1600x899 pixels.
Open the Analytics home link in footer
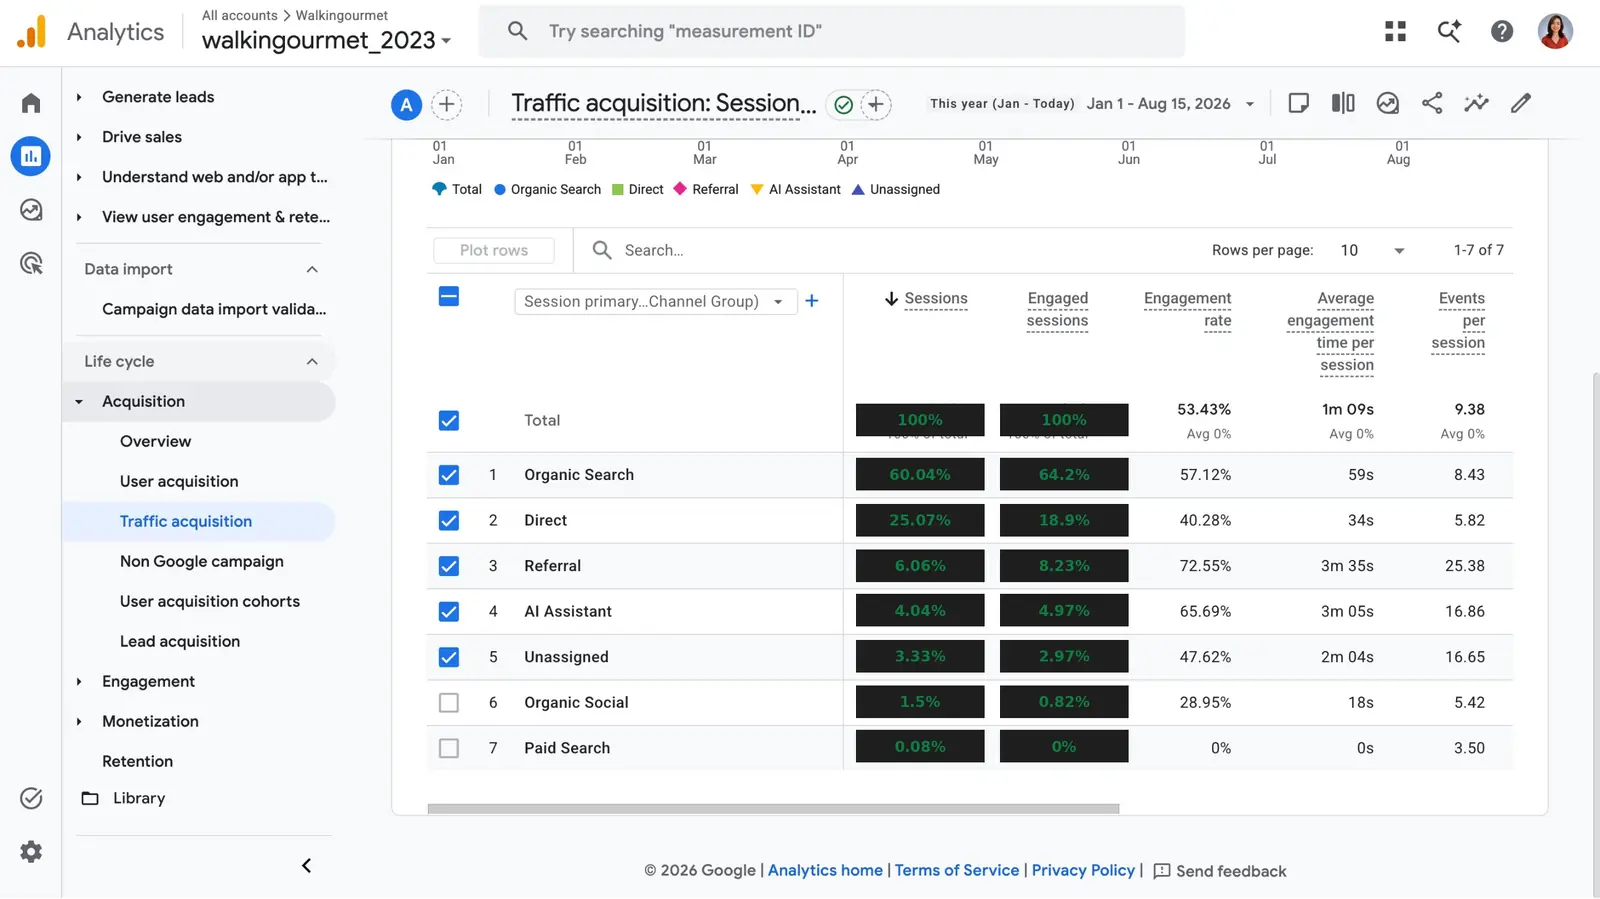point(825,870)
